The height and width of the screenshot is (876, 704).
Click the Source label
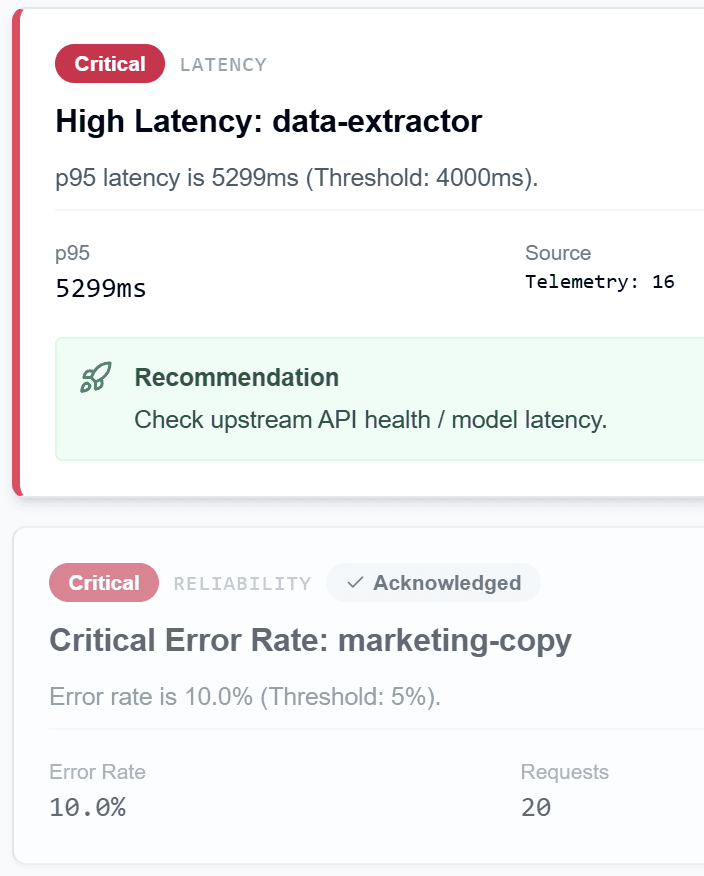click(x=558, y=253)
